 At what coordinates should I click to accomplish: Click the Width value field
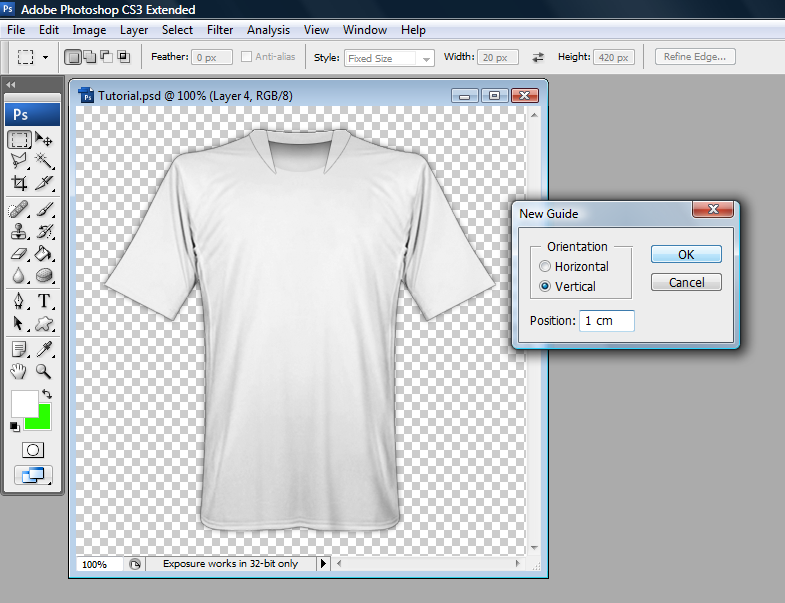coord(498,57)
